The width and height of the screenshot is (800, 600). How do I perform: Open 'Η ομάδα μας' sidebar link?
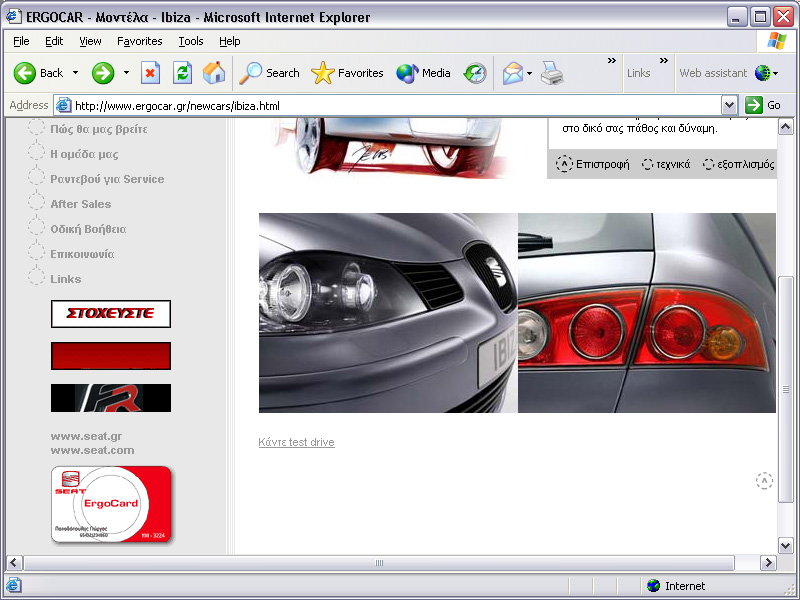84,154
